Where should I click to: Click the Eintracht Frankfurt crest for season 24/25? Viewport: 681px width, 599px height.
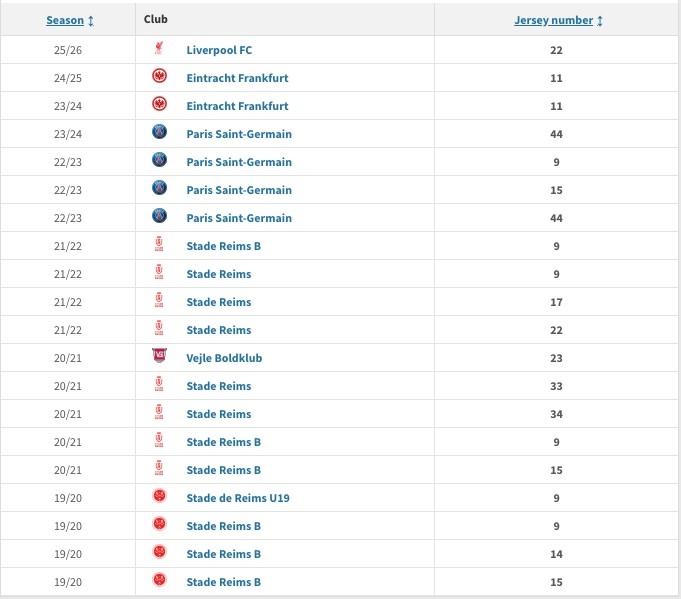(x=159, y=78)
